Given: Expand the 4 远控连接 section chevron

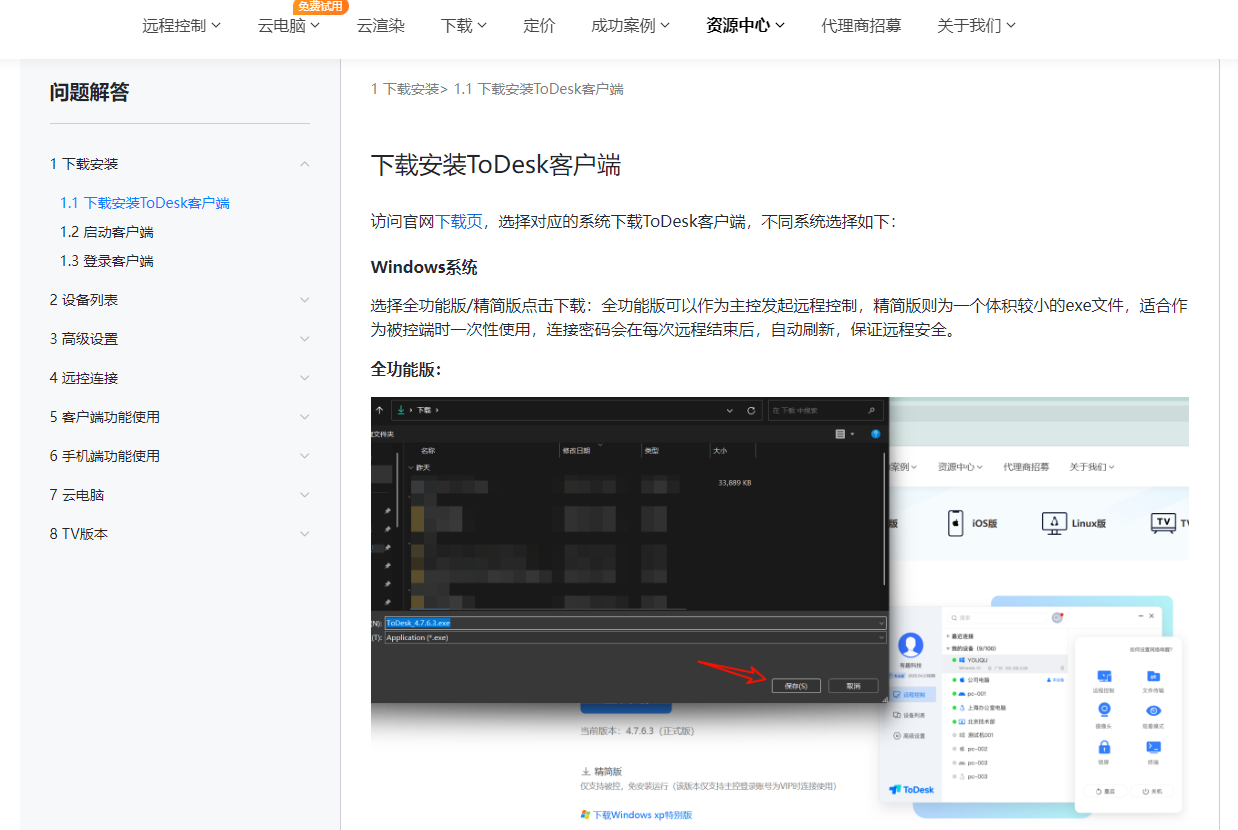Looking at the screenshot, I should (x=305, y=378).
